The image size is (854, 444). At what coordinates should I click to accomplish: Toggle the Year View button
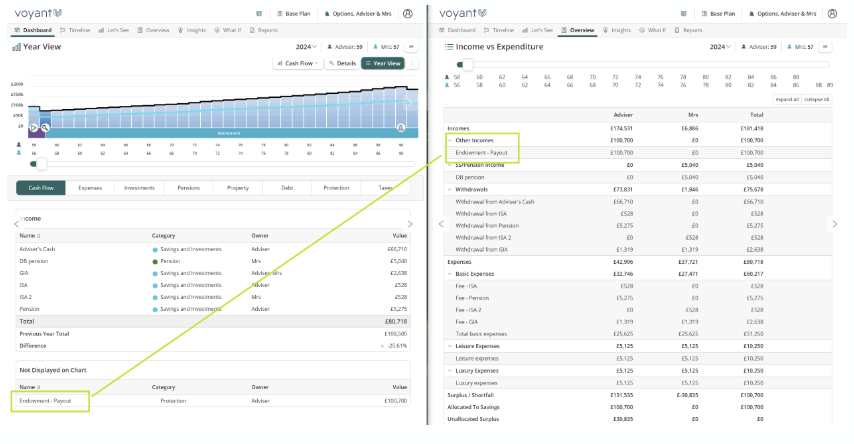383,63
